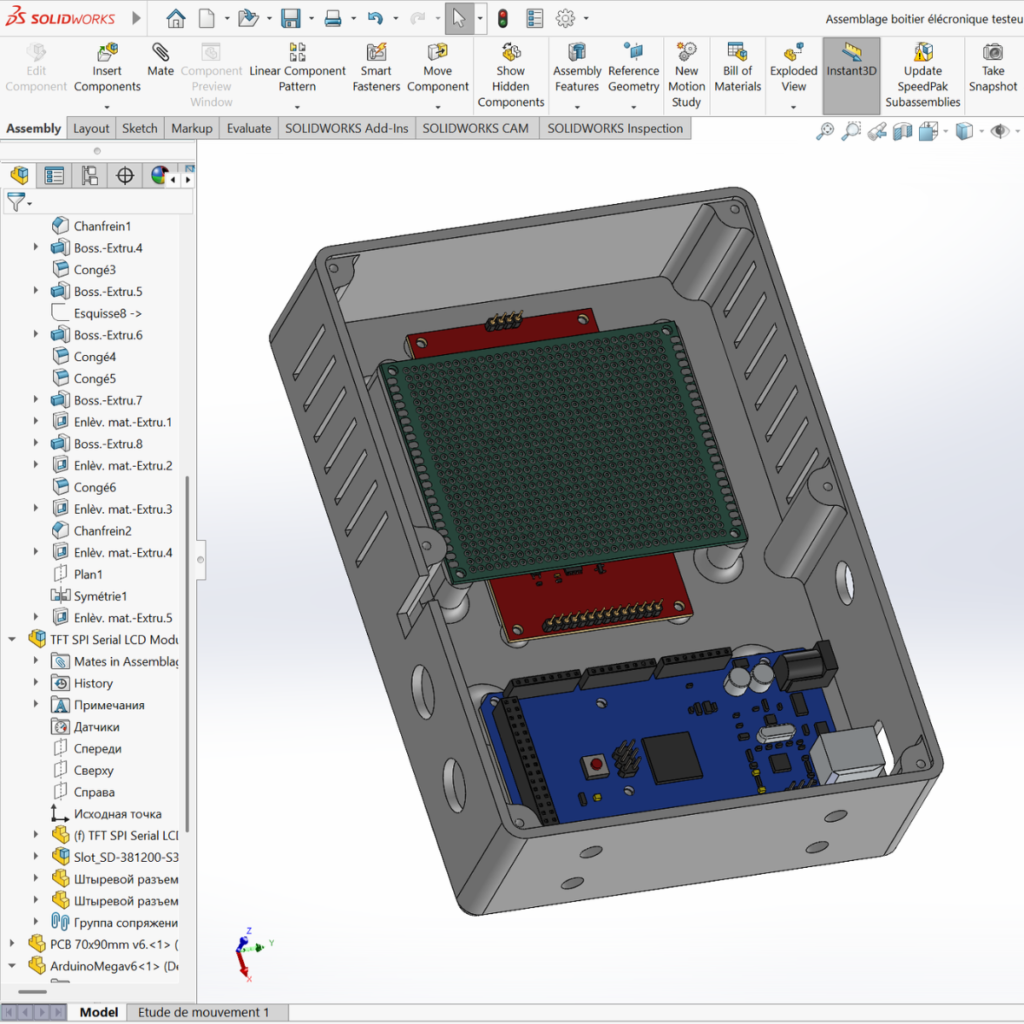Click the Zoom to Area magnifier icon
This screenshot has width=1024, height=1024.
[x=851, y=131]
